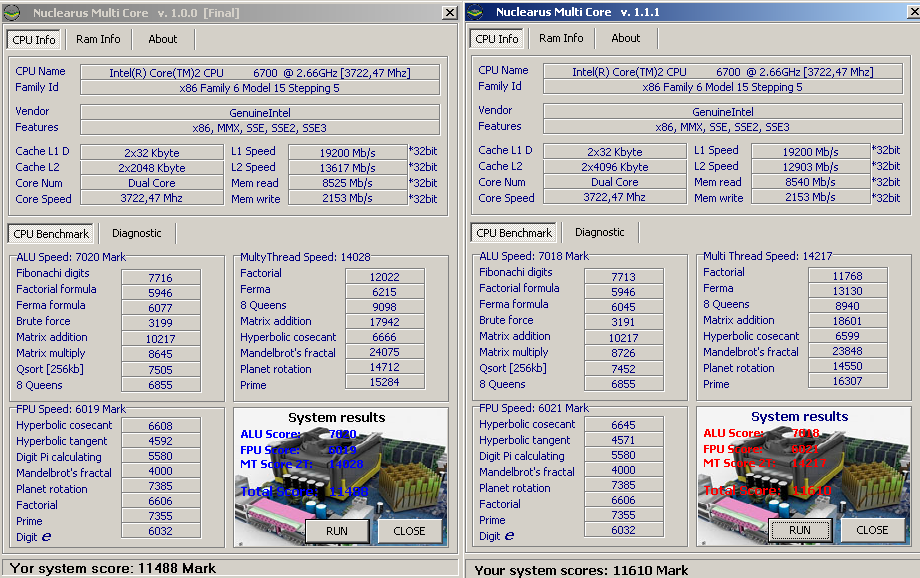Click the multi-thread 8 Queens value 9098
Image resolution: width=920 pixels, height=578 pixels.
pyautogui.click(x=385, y=306)
